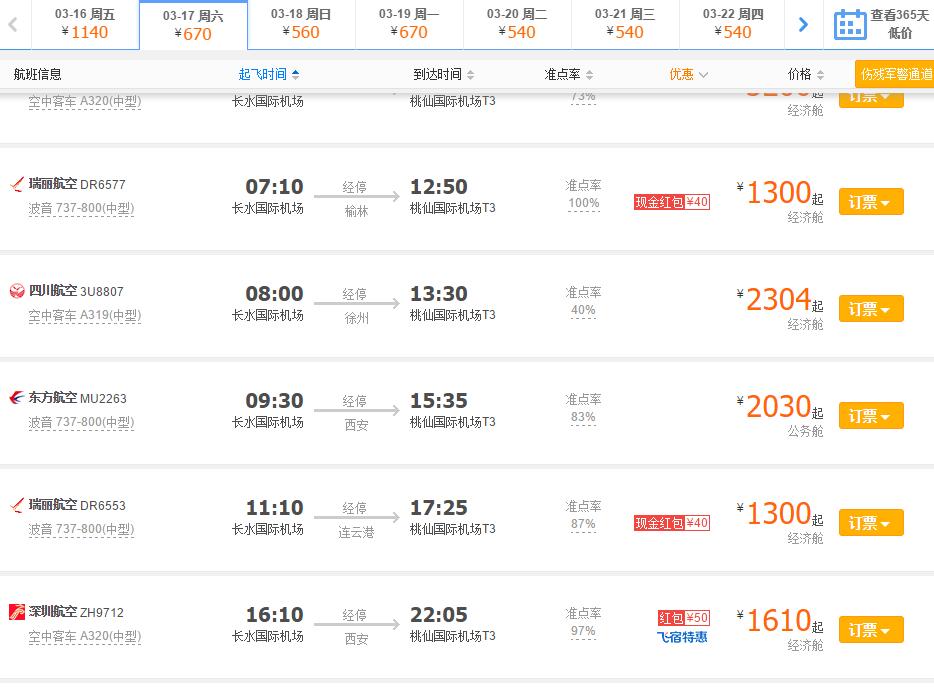Click the Sichuan Airlines logo for 3U8807
This screenshot has height=699, width=934.
point(17,291)
